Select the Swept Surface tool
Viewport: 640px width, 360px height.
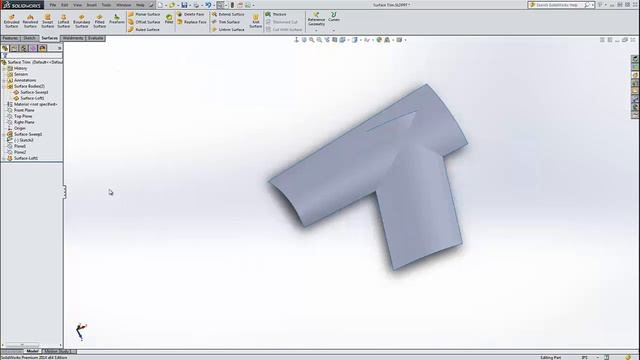[48, 21]
